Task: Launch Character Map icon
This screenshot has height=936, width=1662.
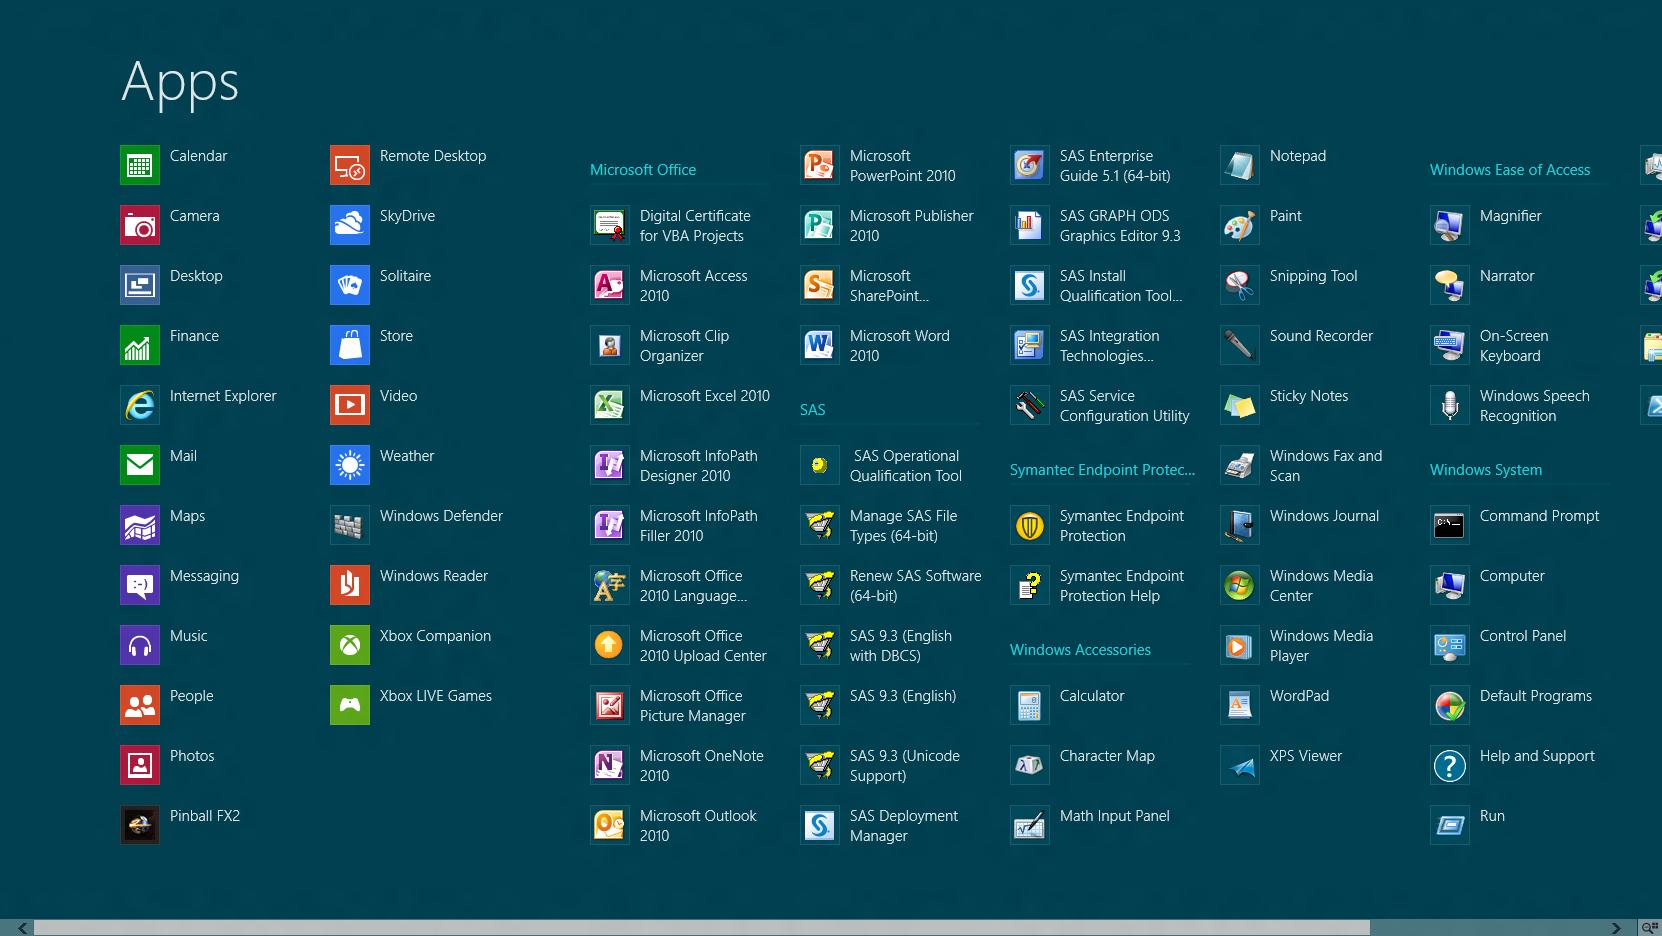Action: [x=1030, y=765]
